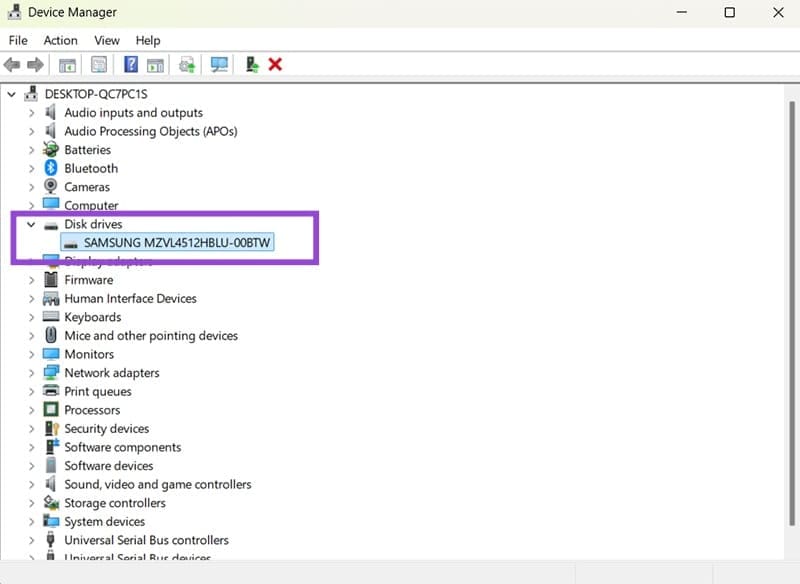The width and height of the screenshot is (800, 584).
Task: Click the scan for hardware changes monitor icon
Action: click(219, 65)
